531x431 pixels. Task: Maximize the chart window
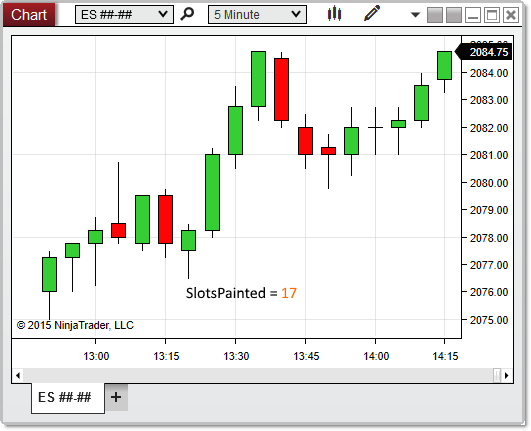pyautogui.click(x=492, y=15)
